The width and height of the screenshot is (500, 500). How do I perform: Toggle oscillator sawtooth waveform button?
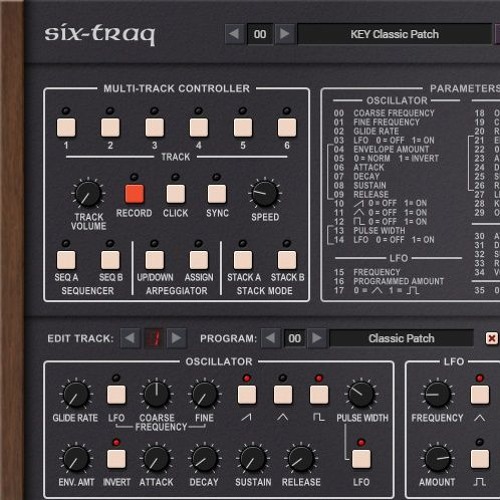247,395
